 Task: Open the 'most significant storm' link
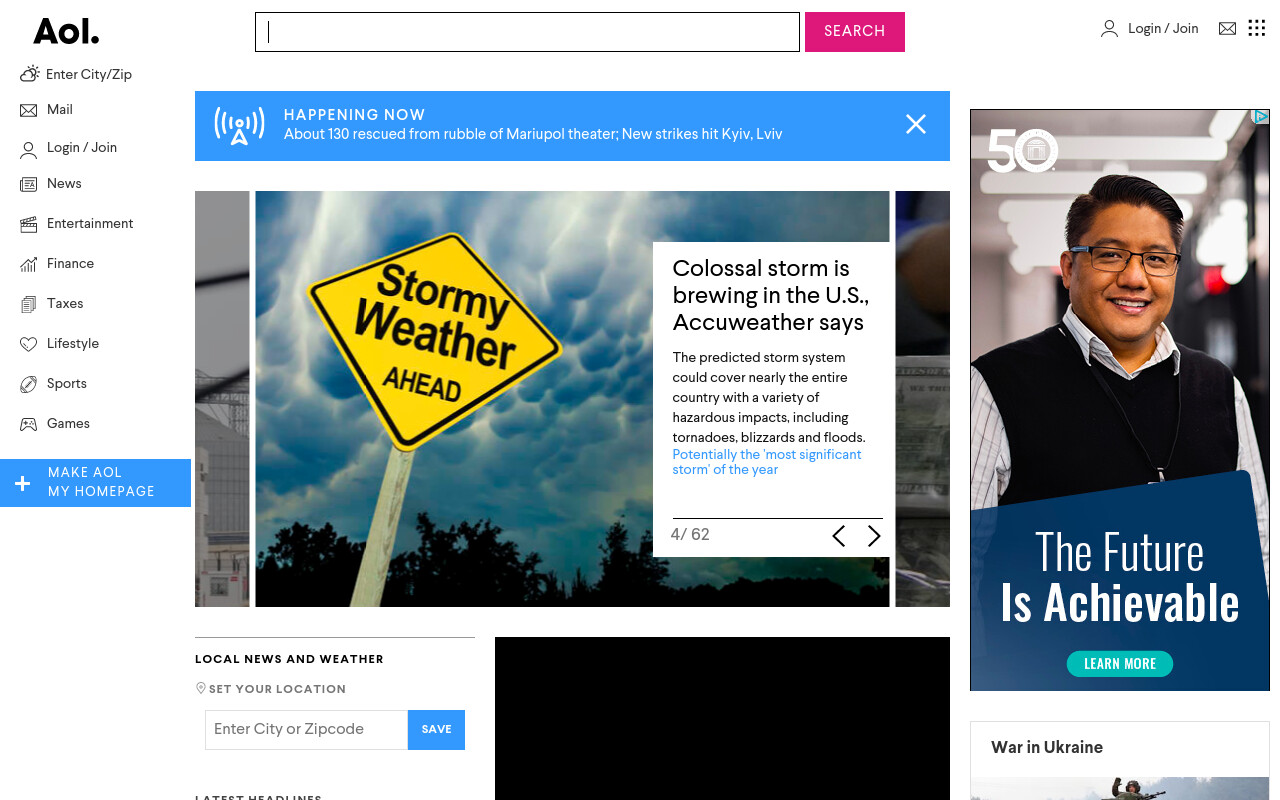coord(767,462)
